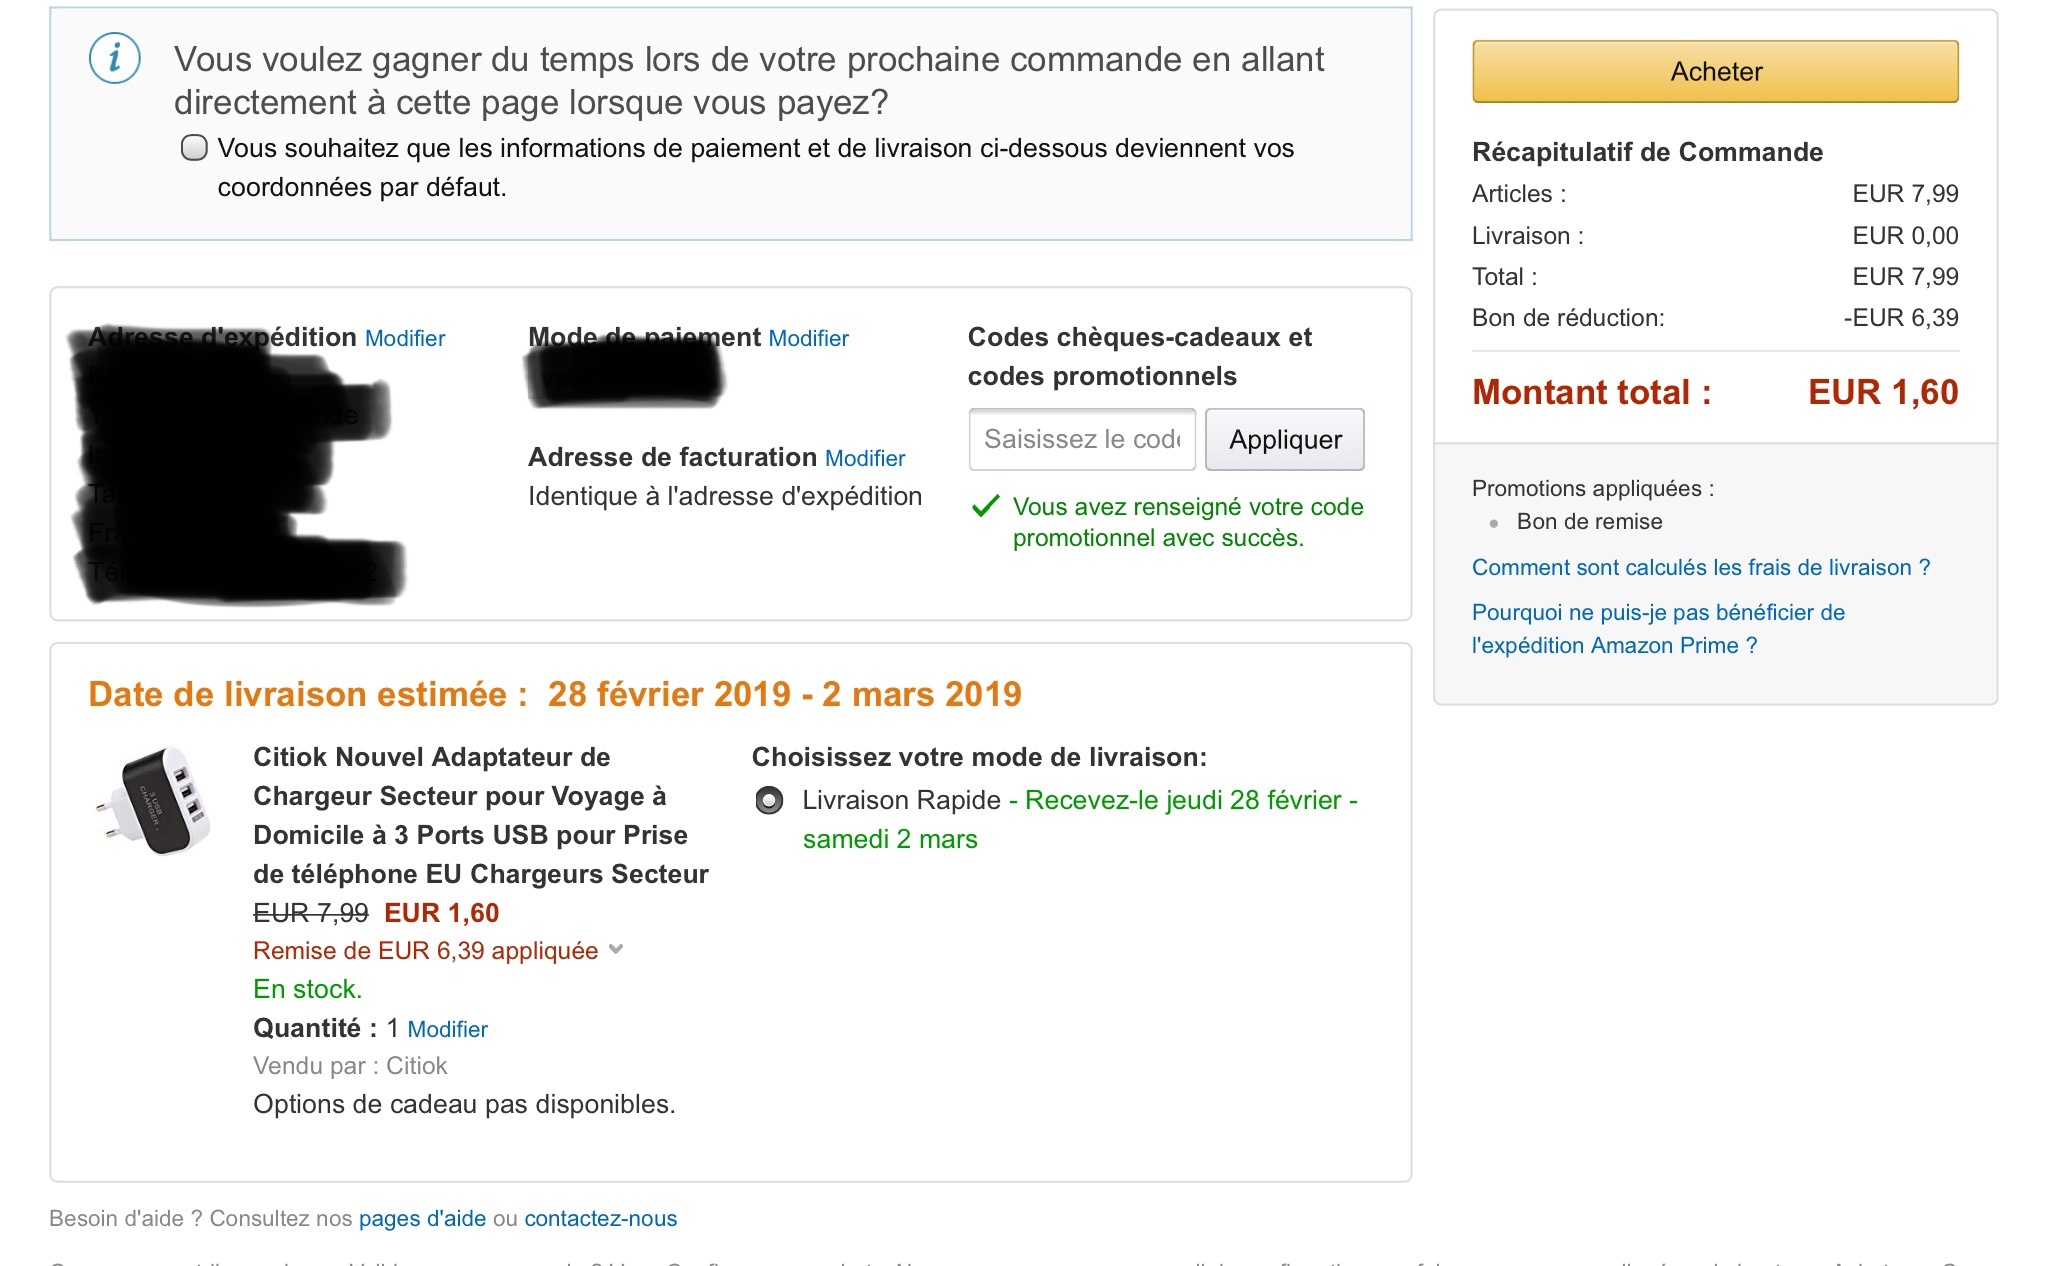
Task: Modify the item quantity
Action: [447, 1030]
